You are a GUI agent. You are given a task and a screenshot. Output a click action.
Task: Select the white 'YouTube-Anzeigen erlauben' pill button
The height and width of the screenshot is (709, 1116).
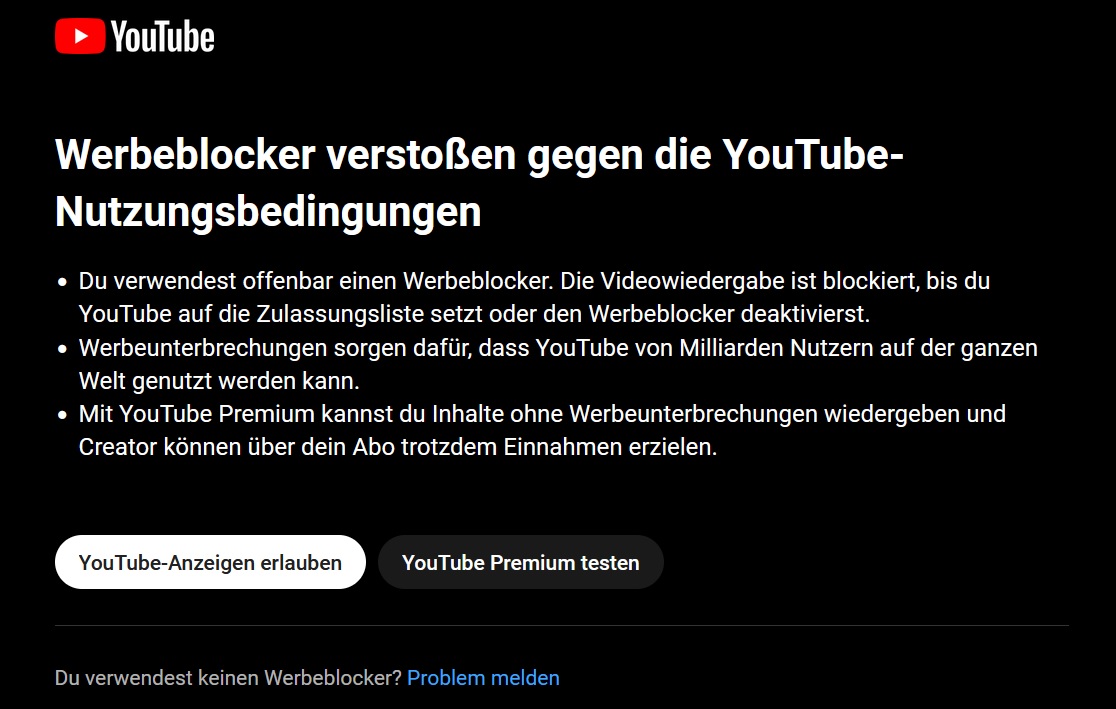tap(210, 562)
